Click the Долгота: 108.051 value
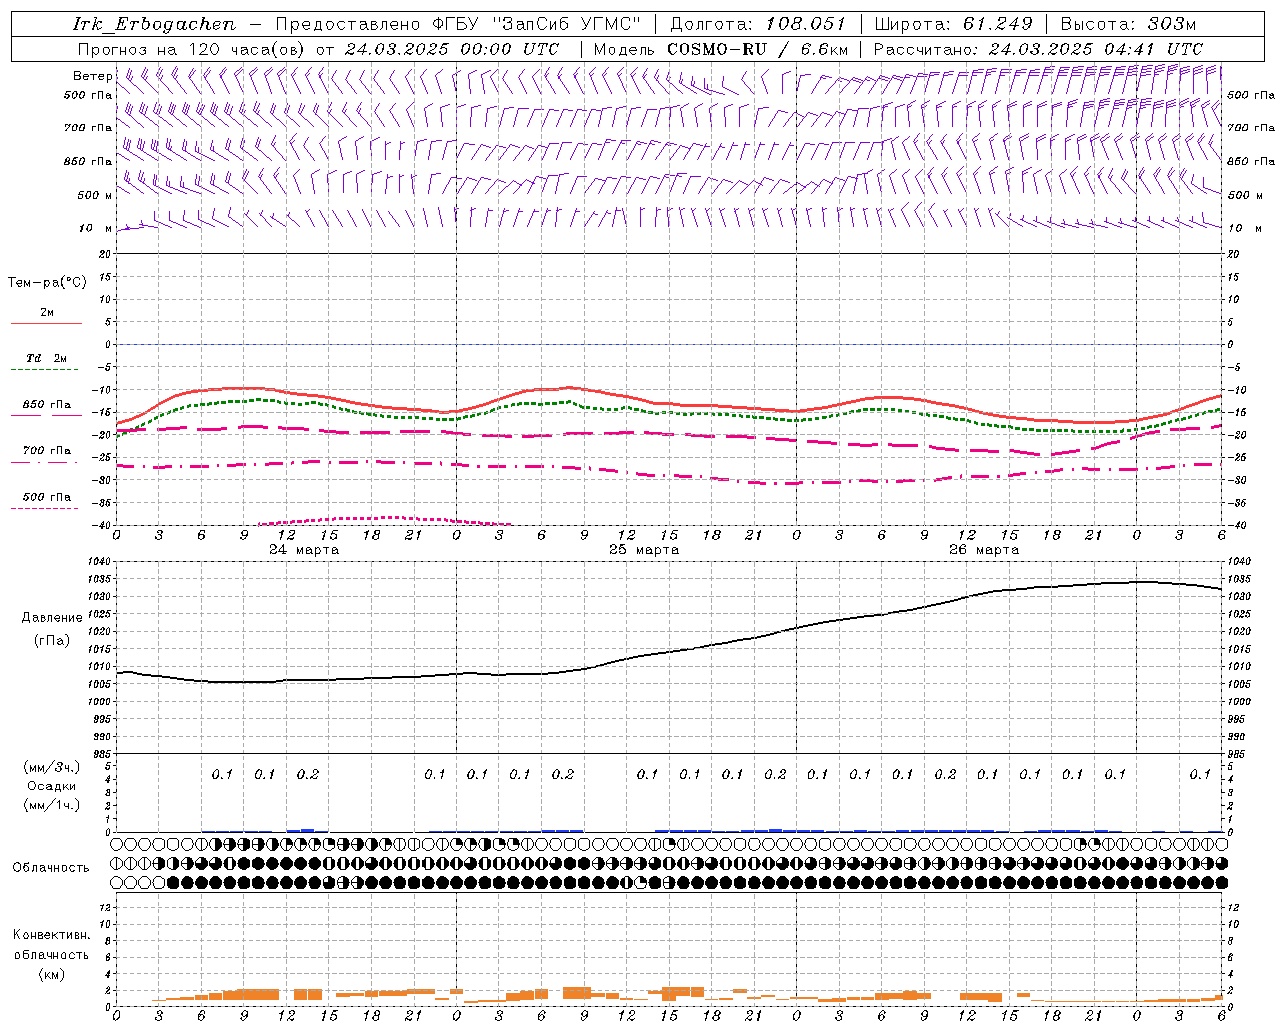Viewport: 1280px width, 1024px height. pyautogui.click(x=758, y=24)
